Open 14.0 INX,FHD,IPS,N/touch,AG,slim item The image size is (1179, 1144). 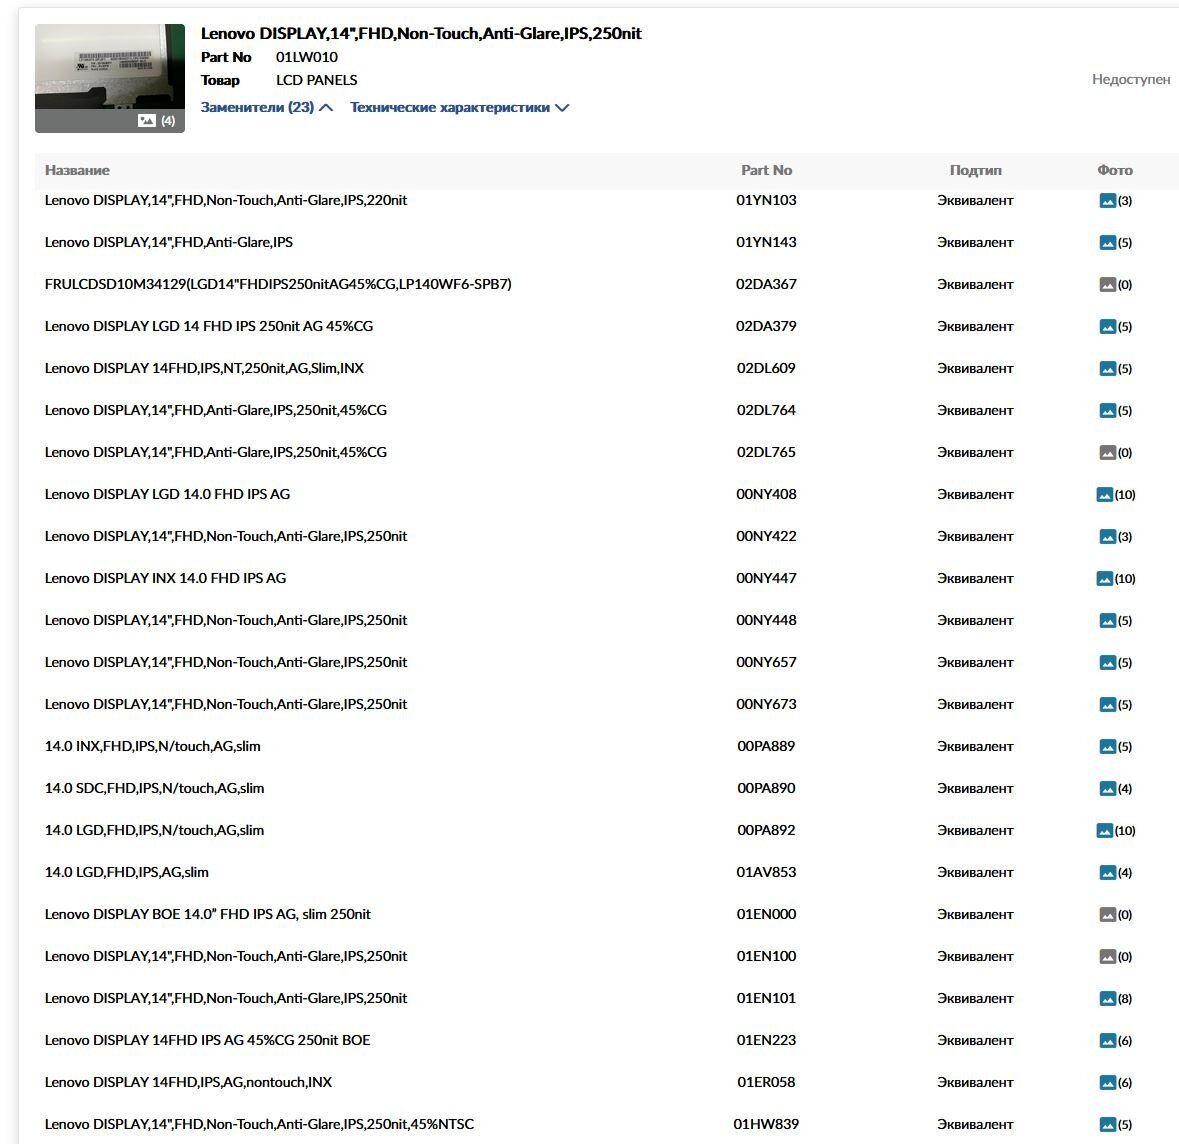point(153,746)
